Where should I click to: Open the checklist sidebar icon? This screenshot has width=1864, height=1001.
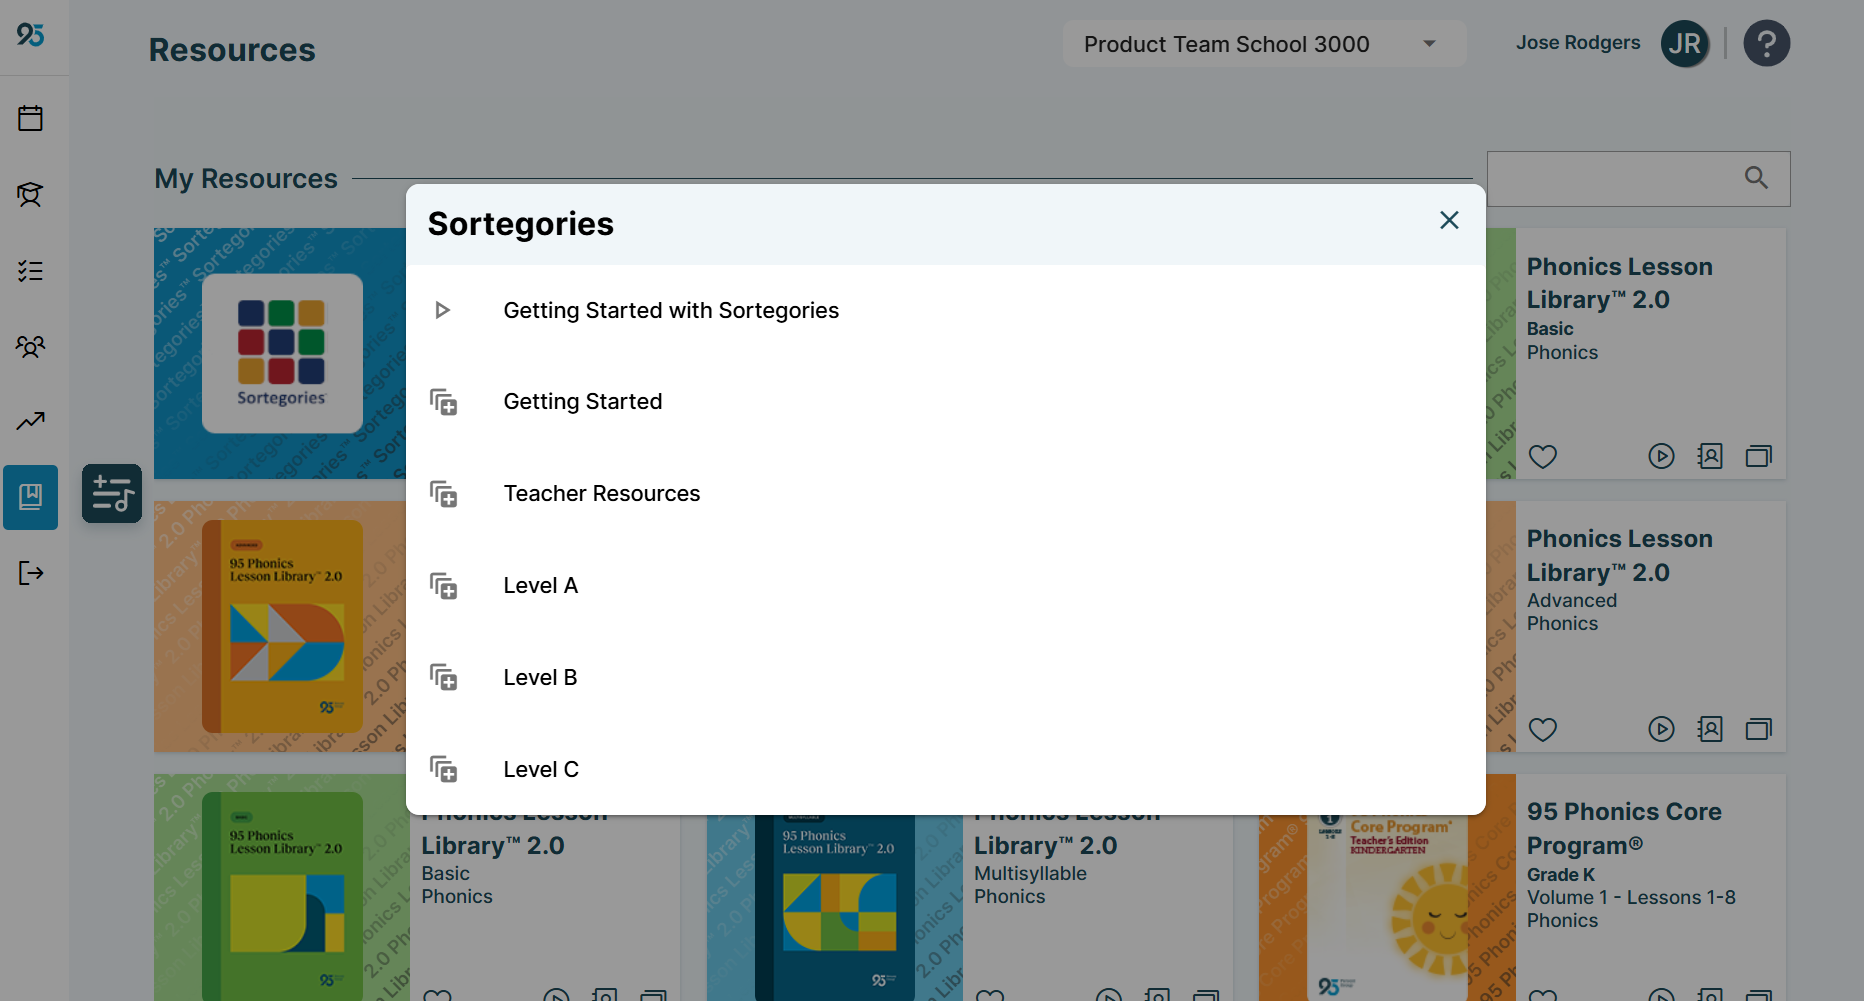pyautogui.click(x=30, y=270)
